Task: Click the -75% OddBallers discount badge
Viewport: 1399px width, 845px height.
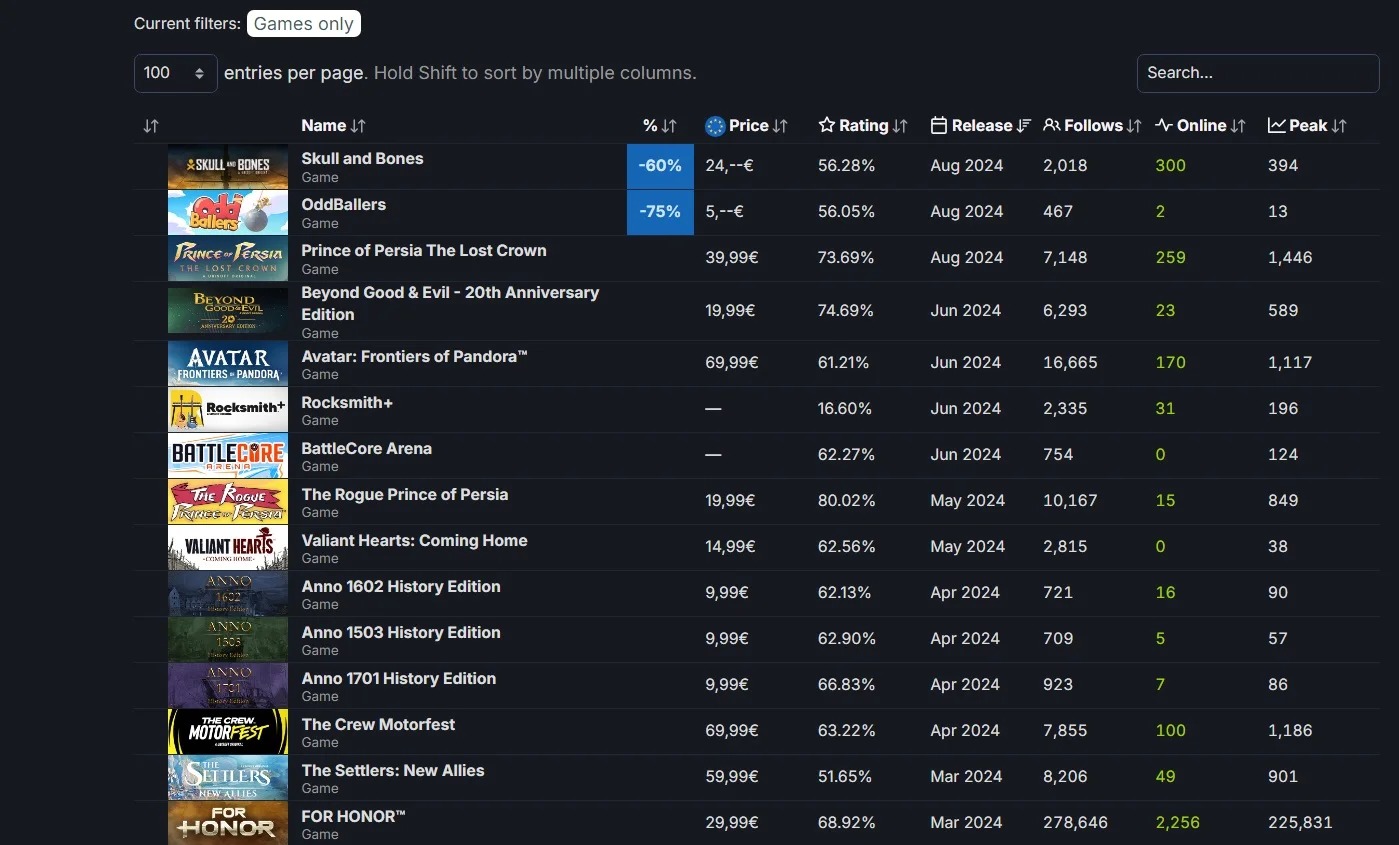Action: pos(660,212)
